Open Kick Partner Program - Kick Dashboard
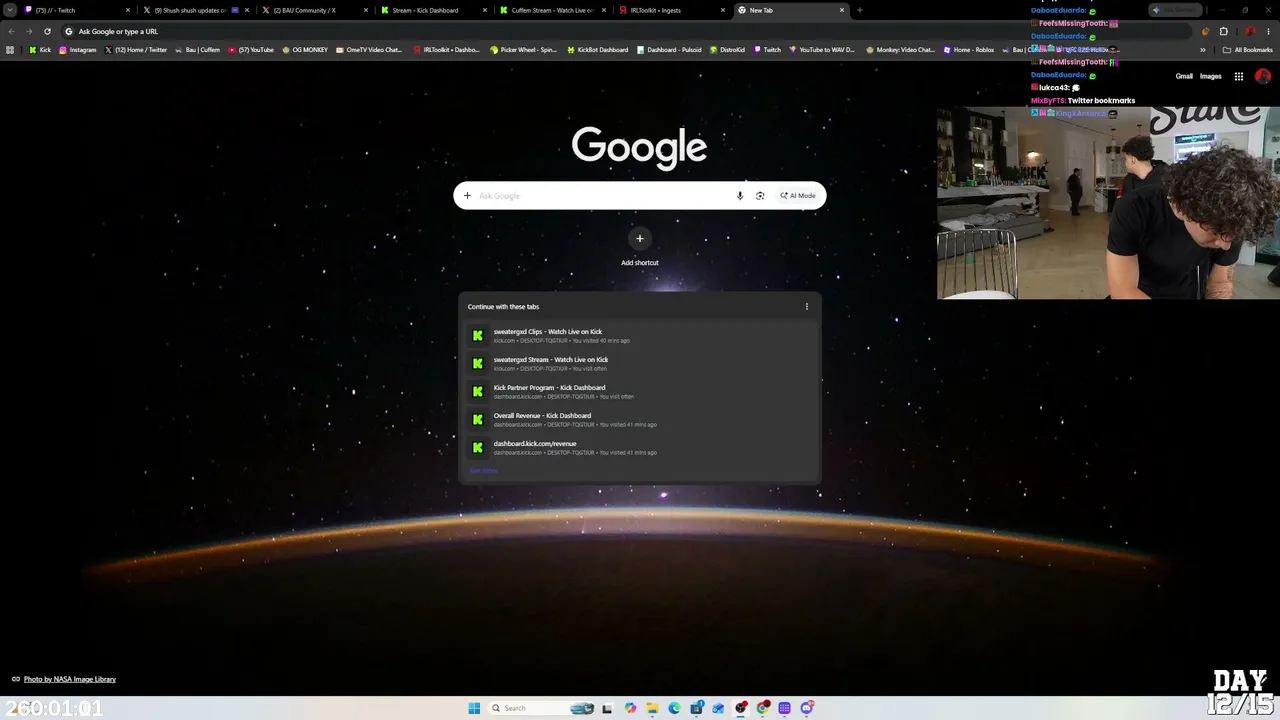 [x=640, y=392]
